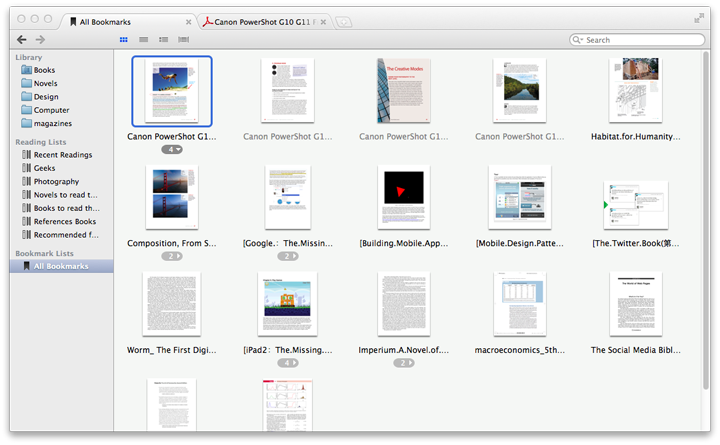Expand Composition bookmark count badge
Image resolution: width=720 pixels, height=445 pixels.
[x=172, y=256]
